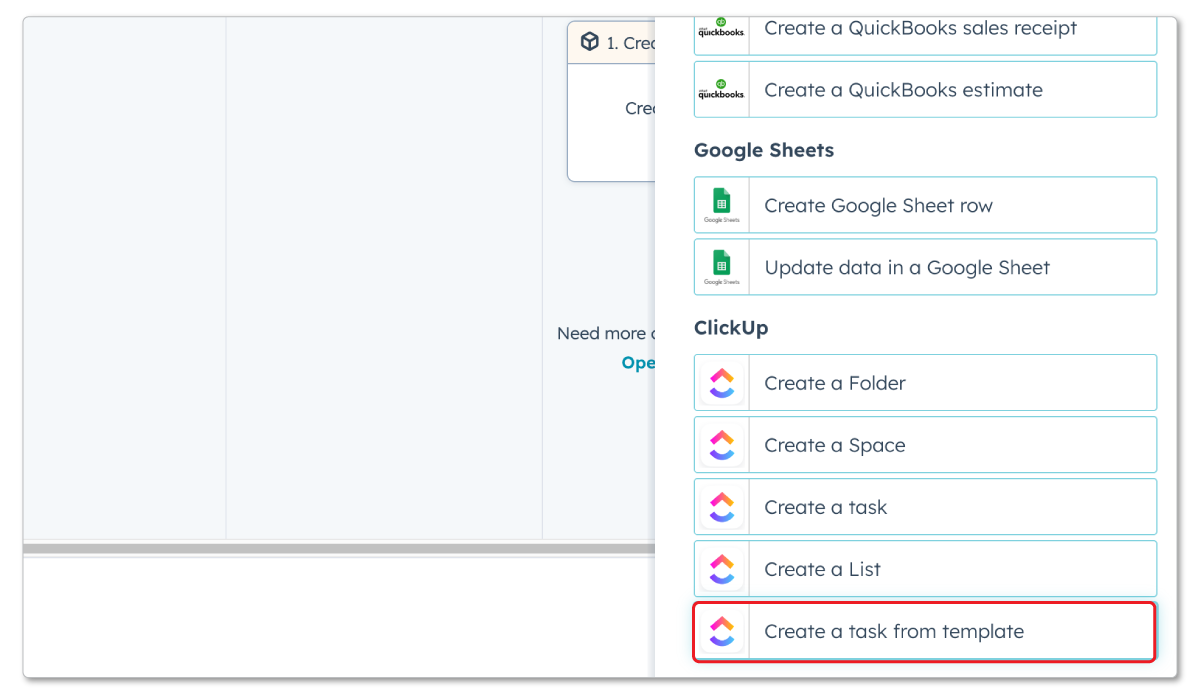This screenshot has height=700, width=1200.
Task: Click the cube icon on workflow step 1
Action: pos(590,42)
